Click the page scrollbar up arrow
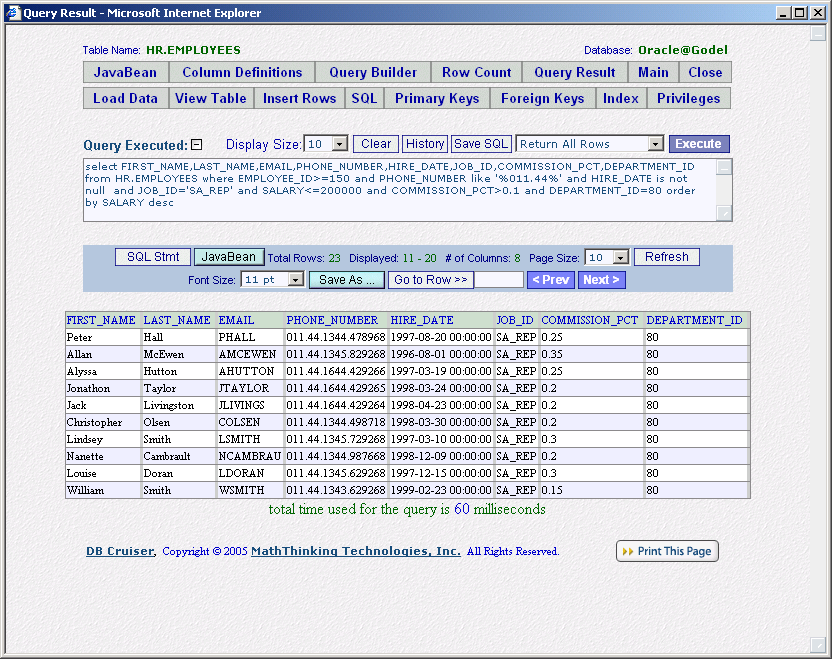The image size is (832, 659). [x=818, y=33]
